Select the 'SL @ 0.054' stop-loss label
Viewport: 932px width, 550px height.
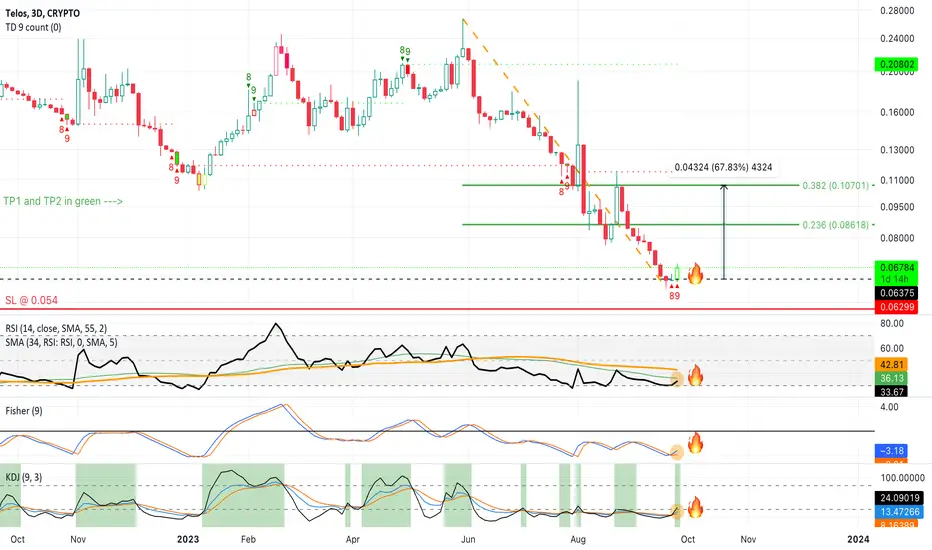coord(32,300)
